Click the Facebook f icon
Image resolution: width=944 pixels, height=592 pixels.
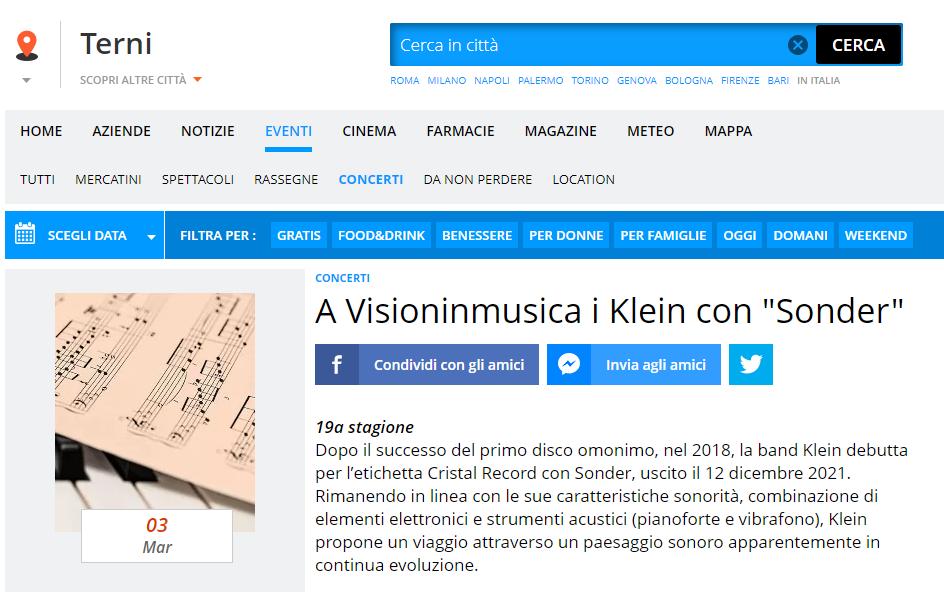337,364
